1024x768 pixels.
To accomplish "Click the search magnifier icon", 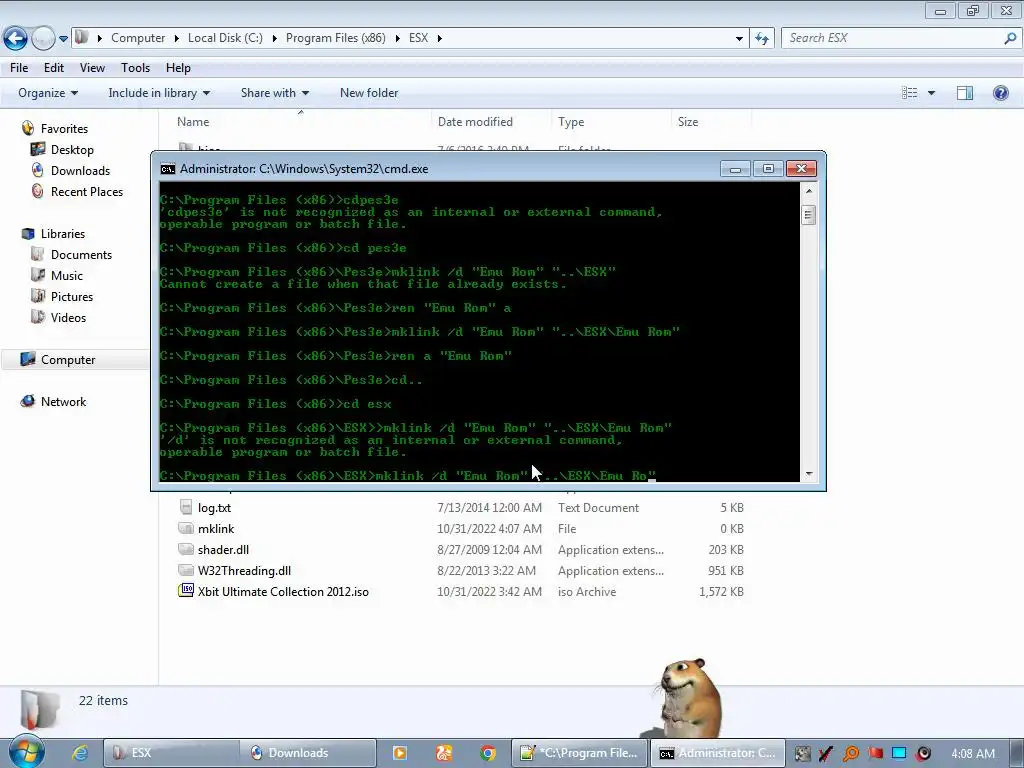I will tap(1010, 38).
